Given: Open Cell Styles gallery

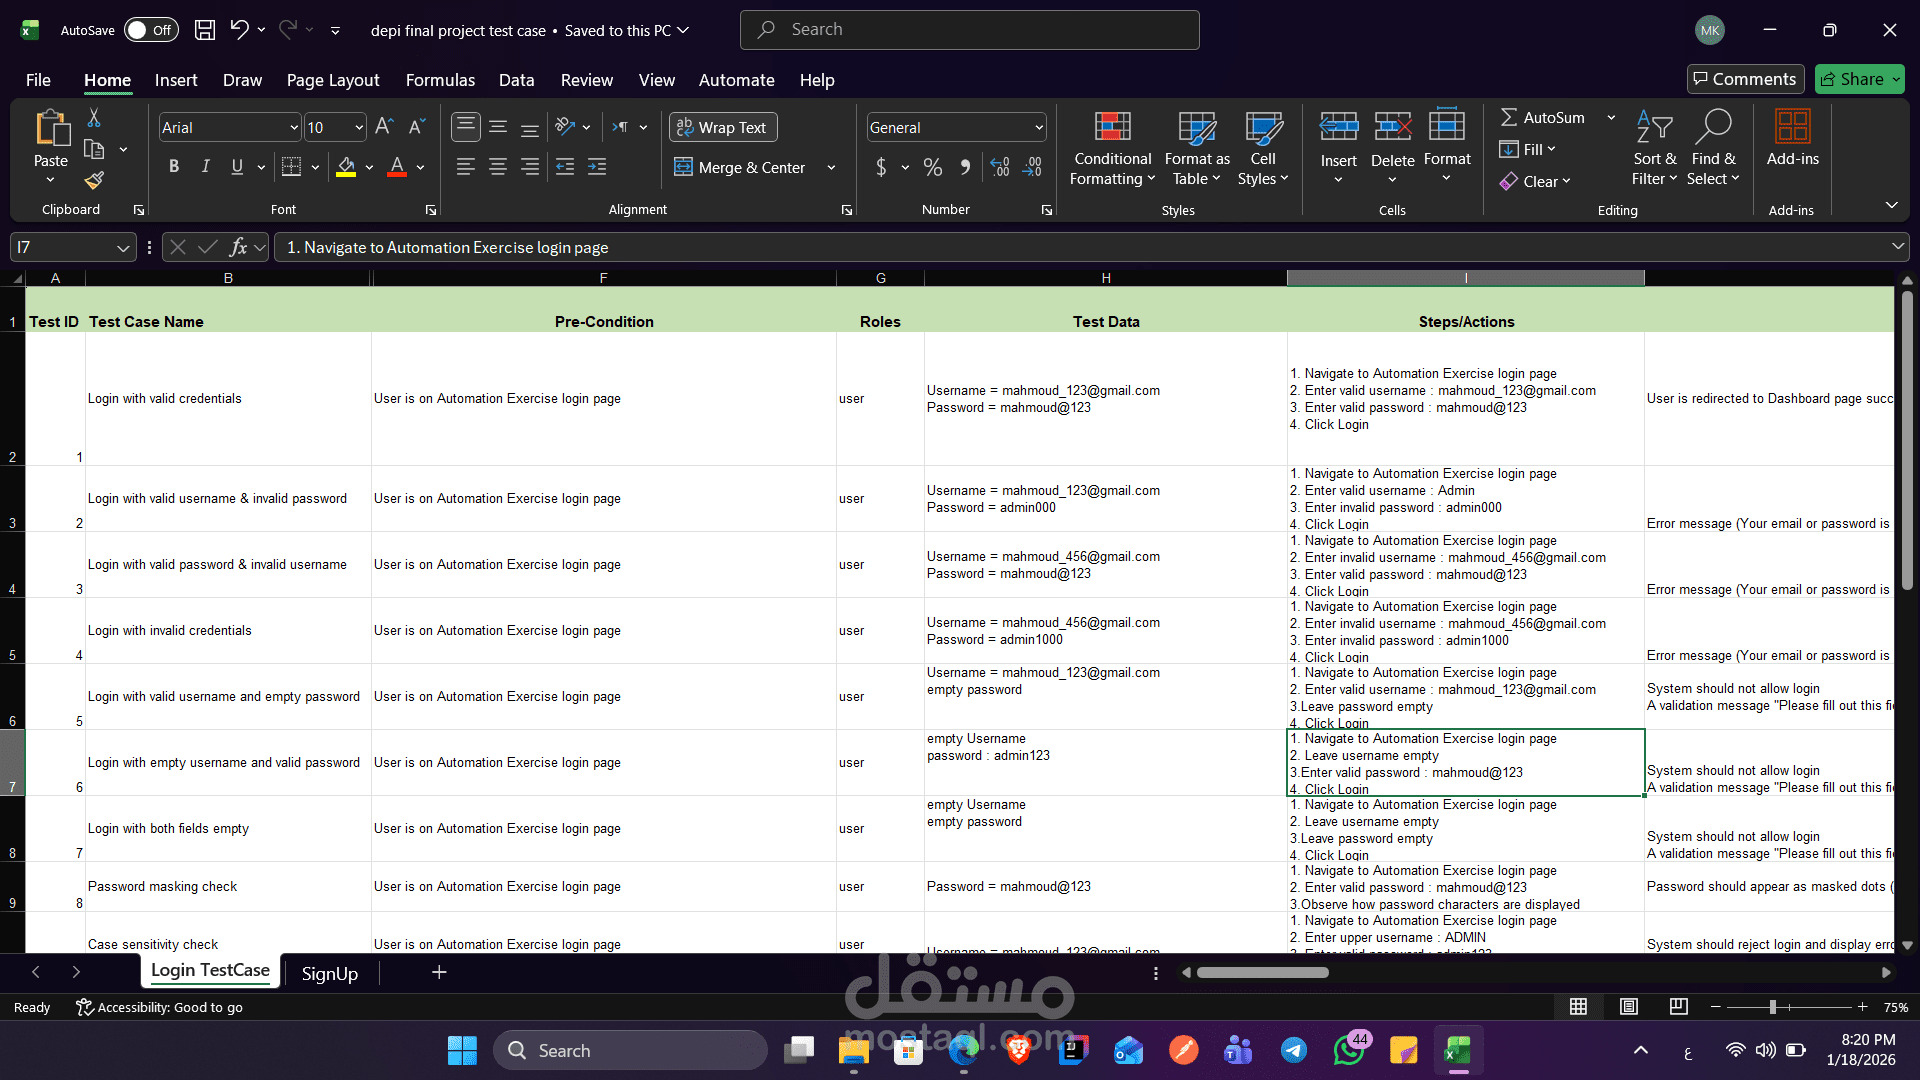Looking at the screenshot, I should pos(1263,148).
